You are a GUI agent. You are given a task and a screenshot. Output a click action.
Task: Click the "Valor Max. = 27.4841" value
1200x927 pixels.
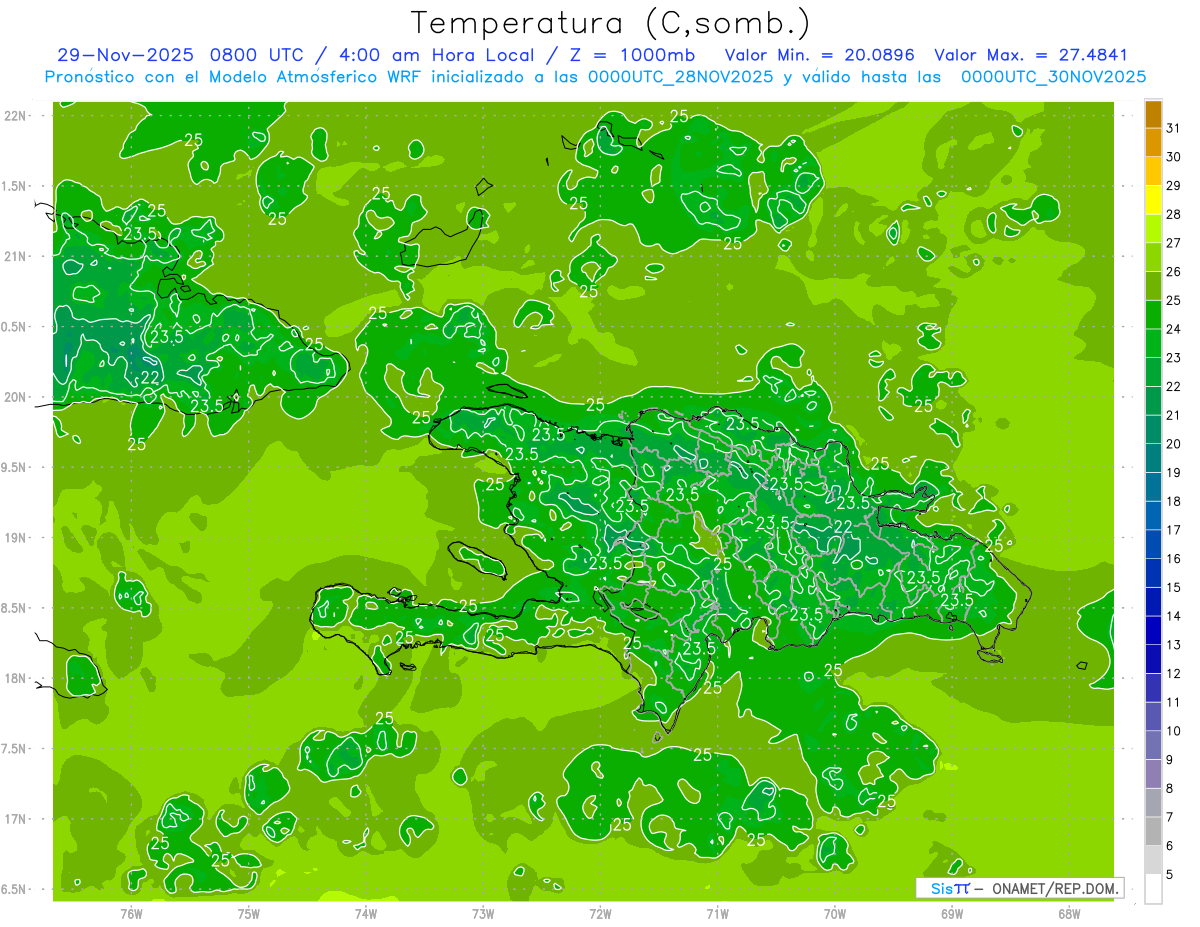coord(1031,55)
